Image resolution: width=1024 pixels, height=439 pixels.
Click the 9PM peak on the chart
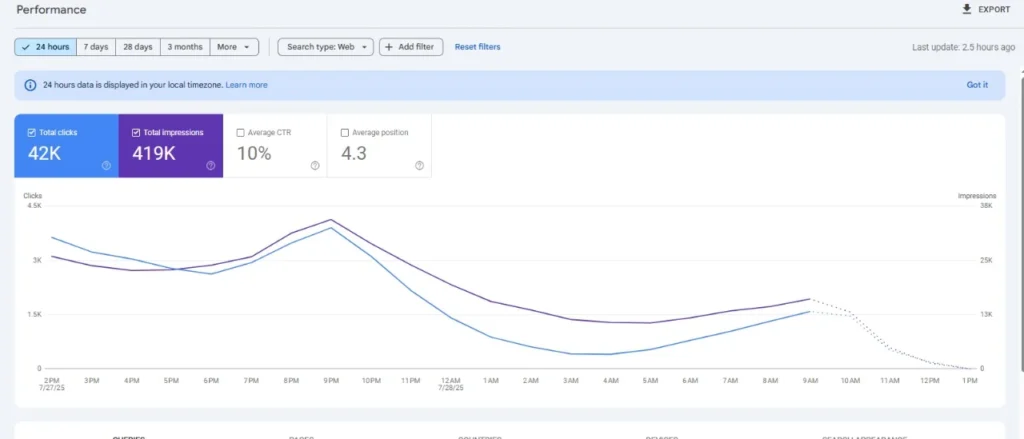pyautogui.click(x=331, y=220)
